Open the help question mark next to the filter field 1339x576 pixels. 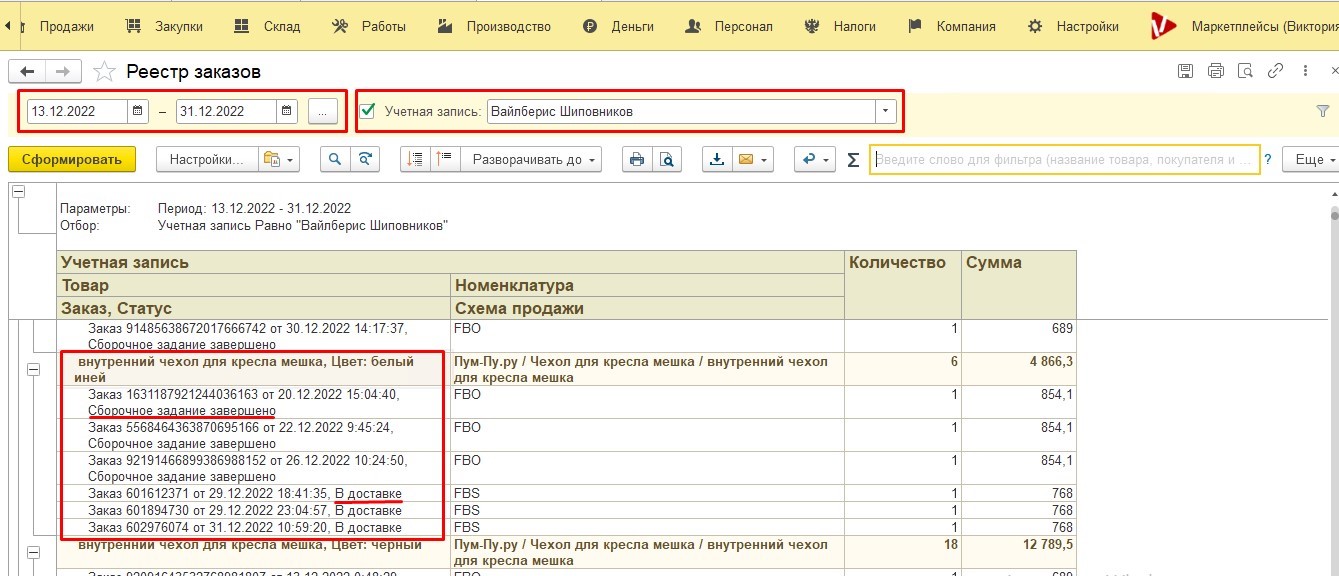coord(1268,159)
